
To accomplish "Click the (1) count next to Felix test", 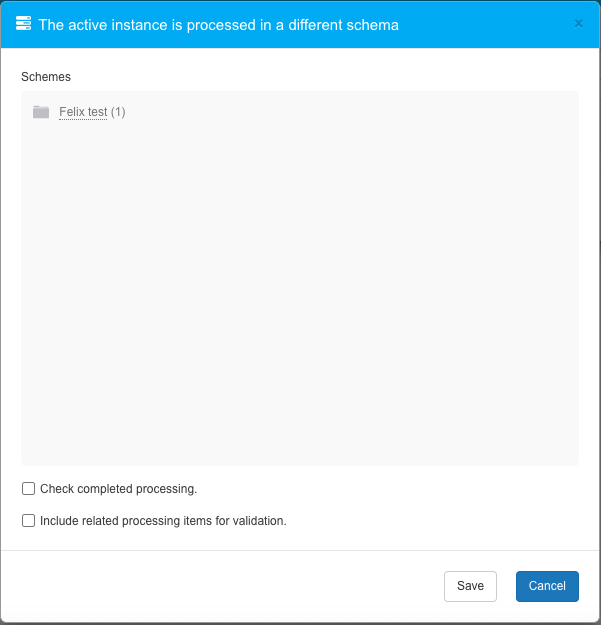I will pos(118,112).
